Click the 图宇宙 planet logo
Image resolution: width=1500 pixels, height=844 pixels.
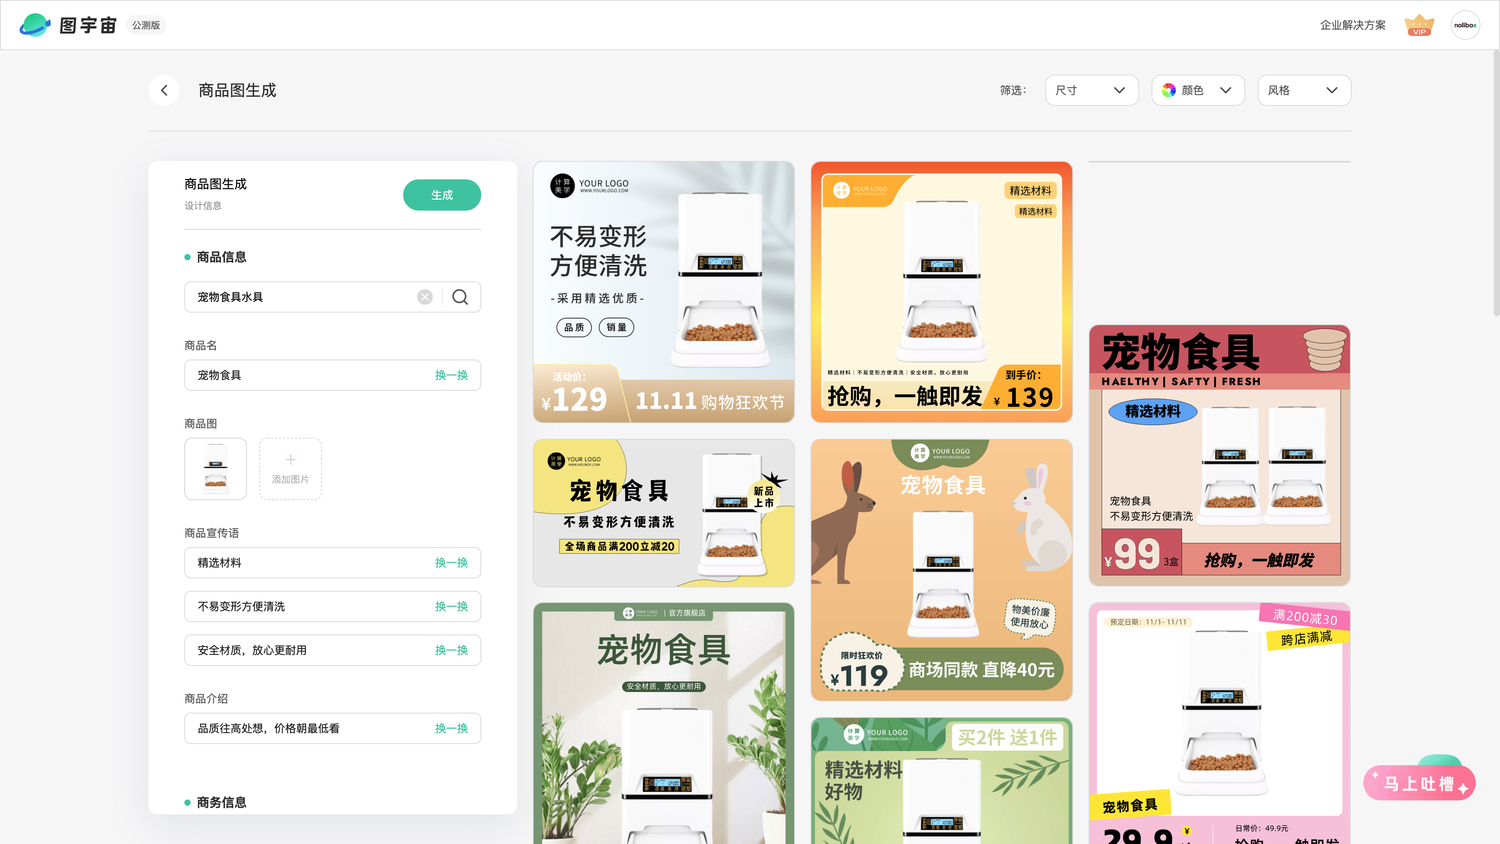tap(35, 25)
